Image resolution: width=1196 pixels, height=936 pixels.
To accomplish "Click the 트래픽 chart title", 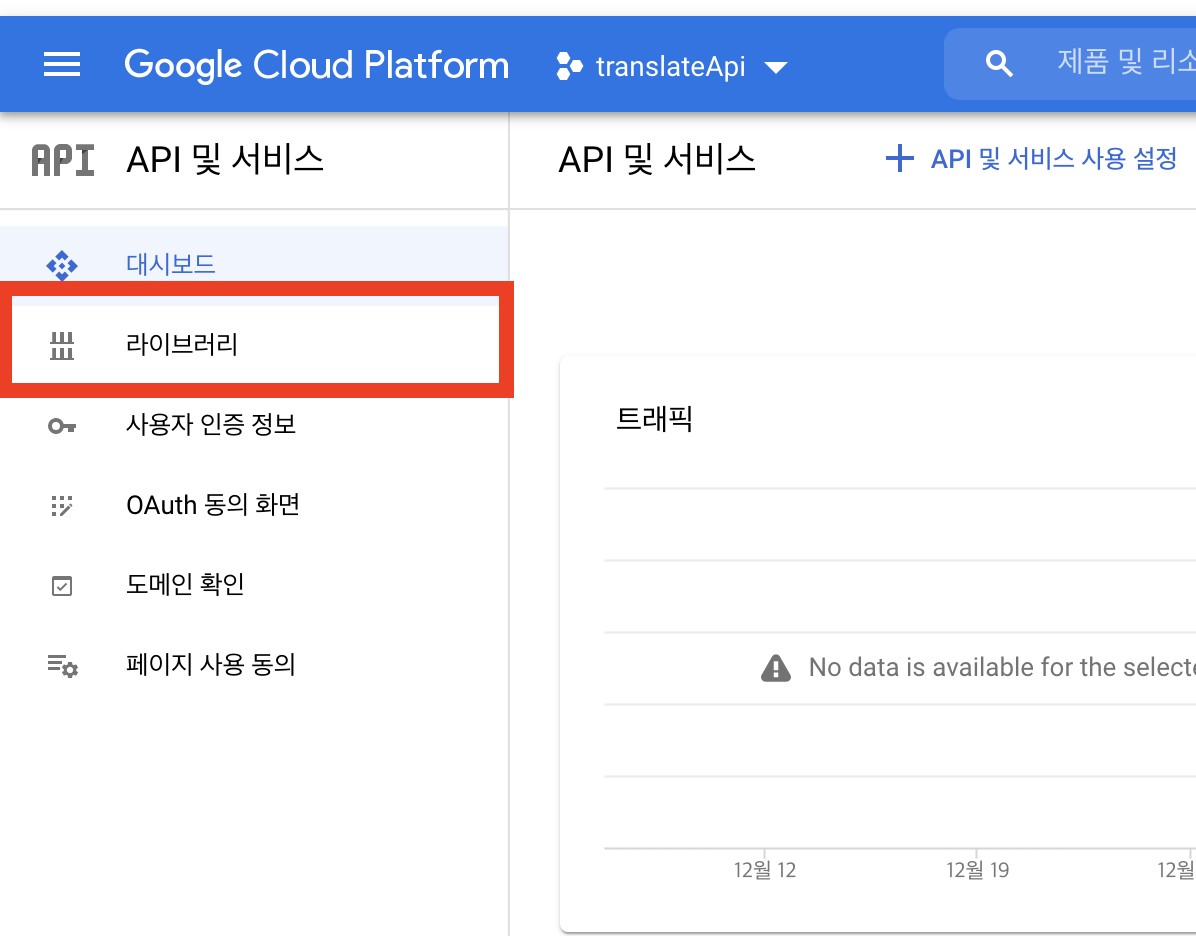I will click(x=654, y=419).
